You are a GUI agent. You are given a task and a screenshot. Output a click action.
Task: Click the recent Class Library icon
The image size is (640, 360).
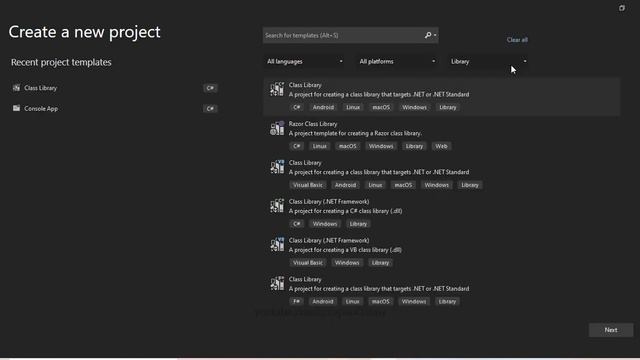tap(16, 88)
